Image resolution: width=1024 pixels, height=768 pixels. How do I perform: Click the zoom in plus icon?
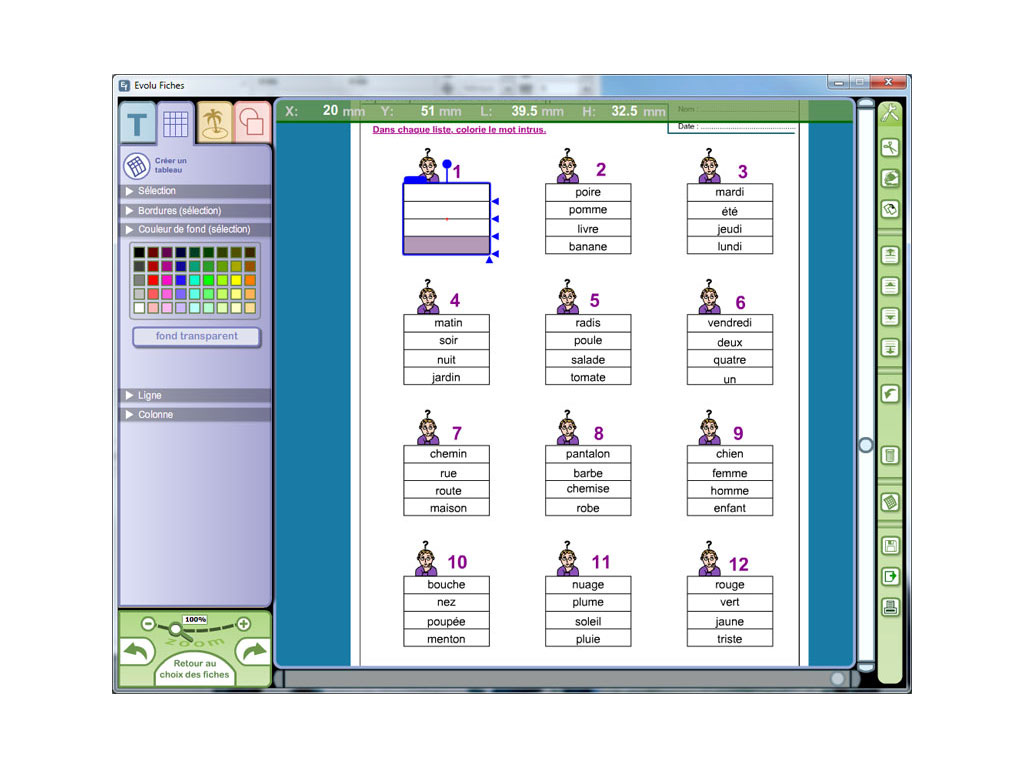pyautogui.click(x=243, y=624)
